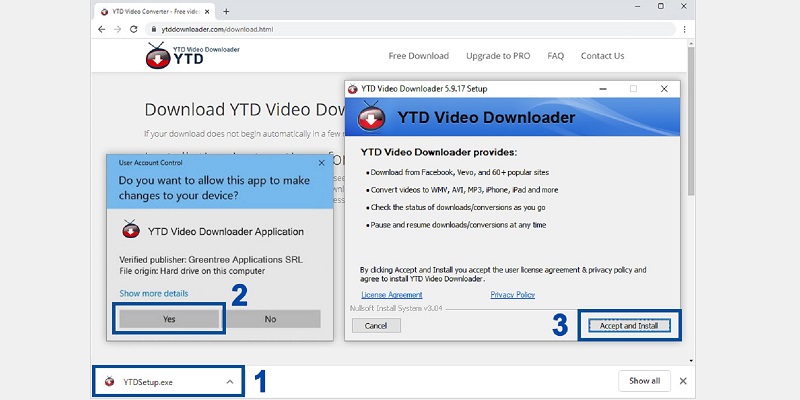Close the User Account Control dialog
Screen dimensions: 800x400
321,163
